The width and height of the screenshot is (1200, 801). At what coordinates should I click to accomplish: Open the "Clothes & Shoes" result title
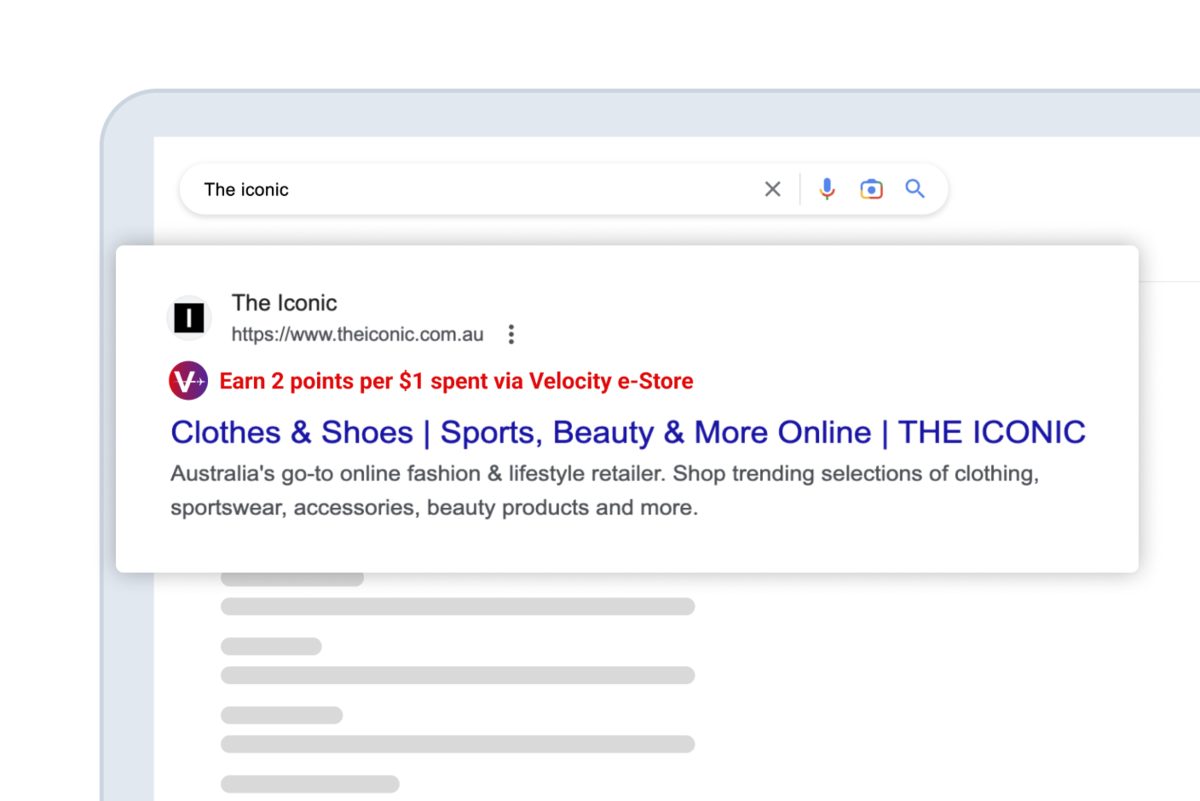coord(628,432)
